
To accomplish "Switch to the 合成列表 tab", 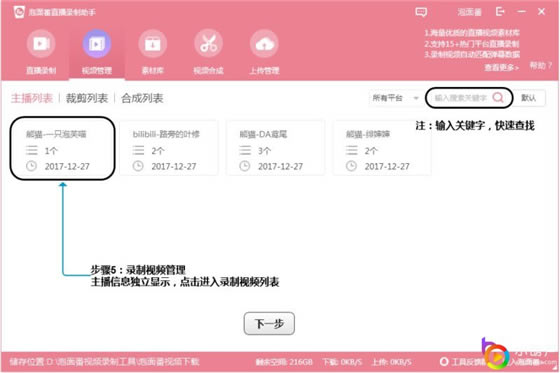I will click(x=142, y=98).
